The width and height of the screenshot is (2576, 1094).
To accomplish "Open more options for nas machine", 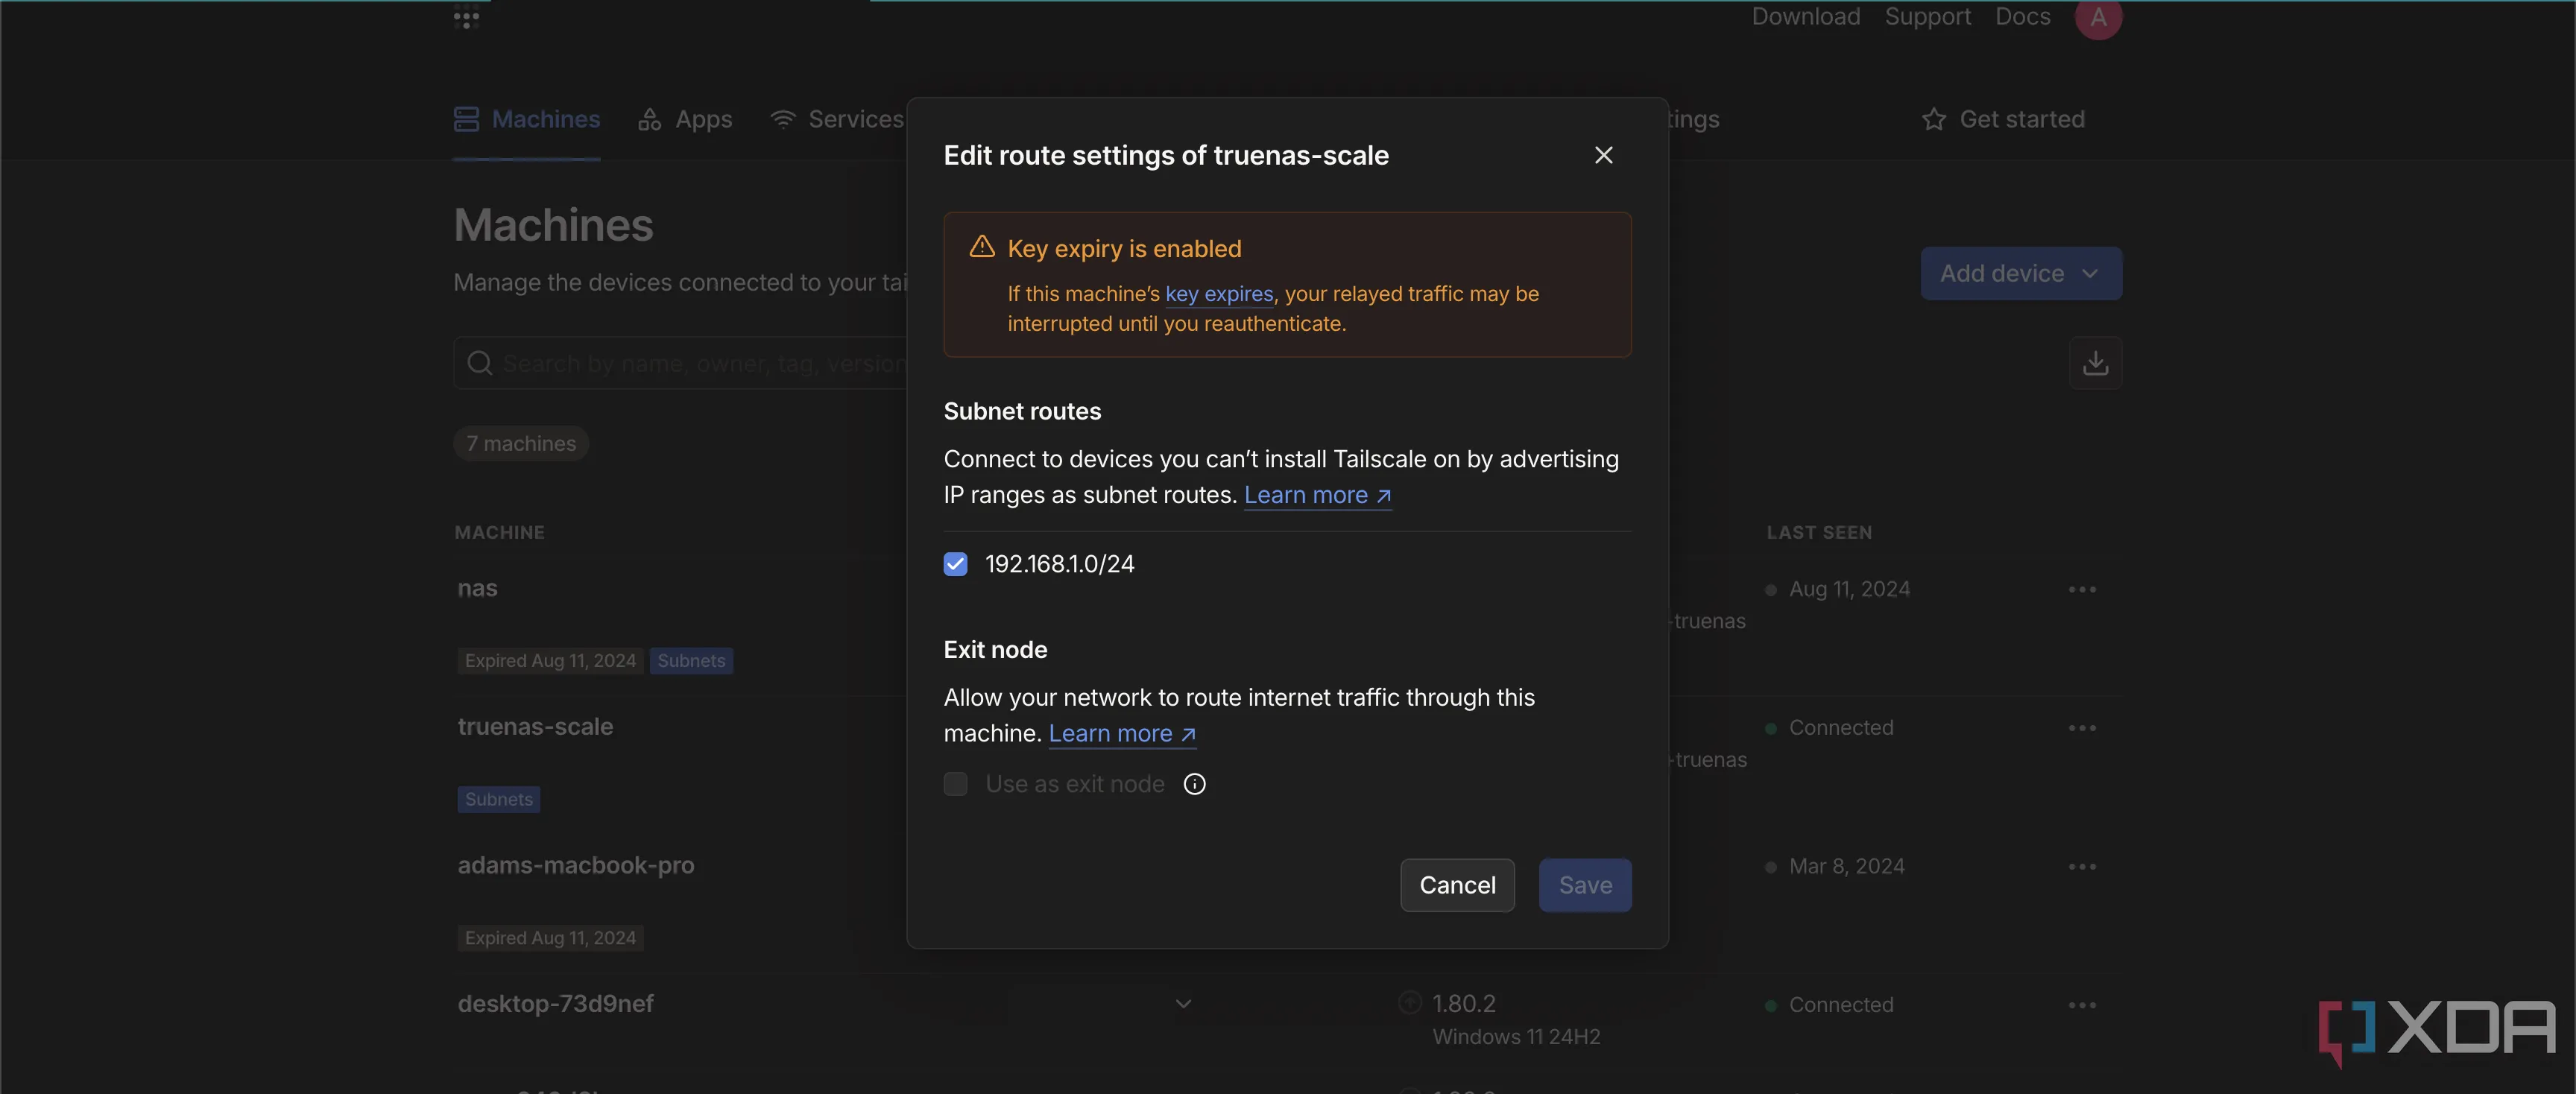I will pyautogui.click(x=2081, y=589).
